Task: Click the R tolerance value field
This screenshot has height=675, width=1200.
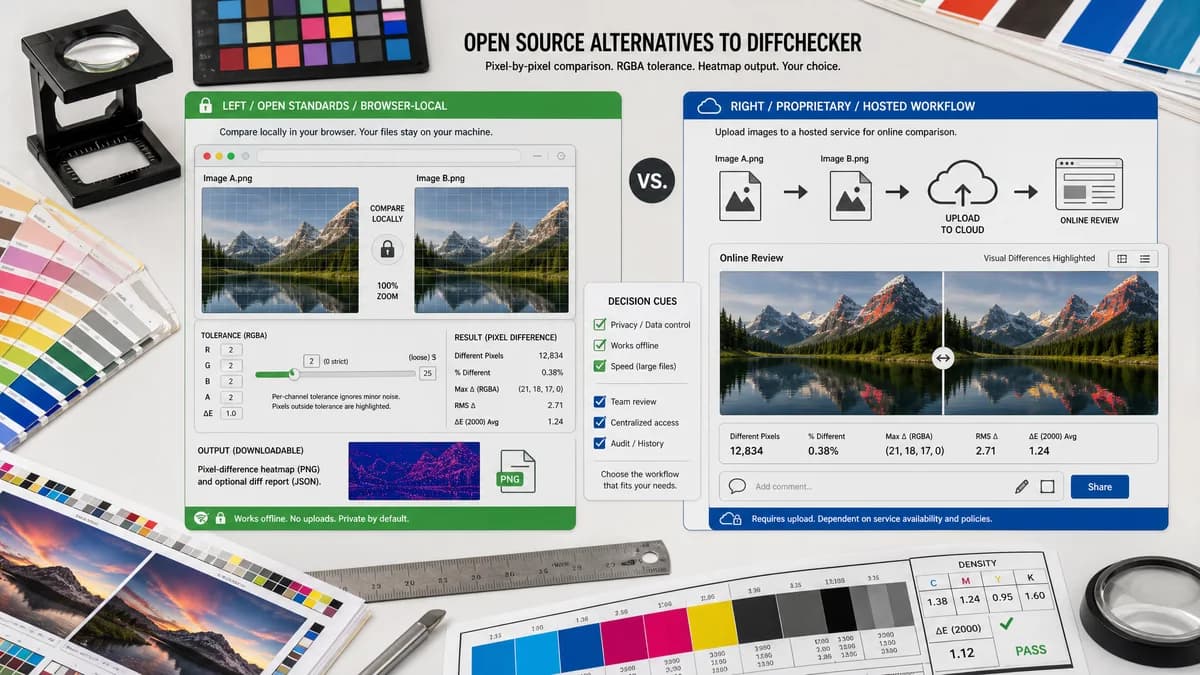Action: pos(231,349)
